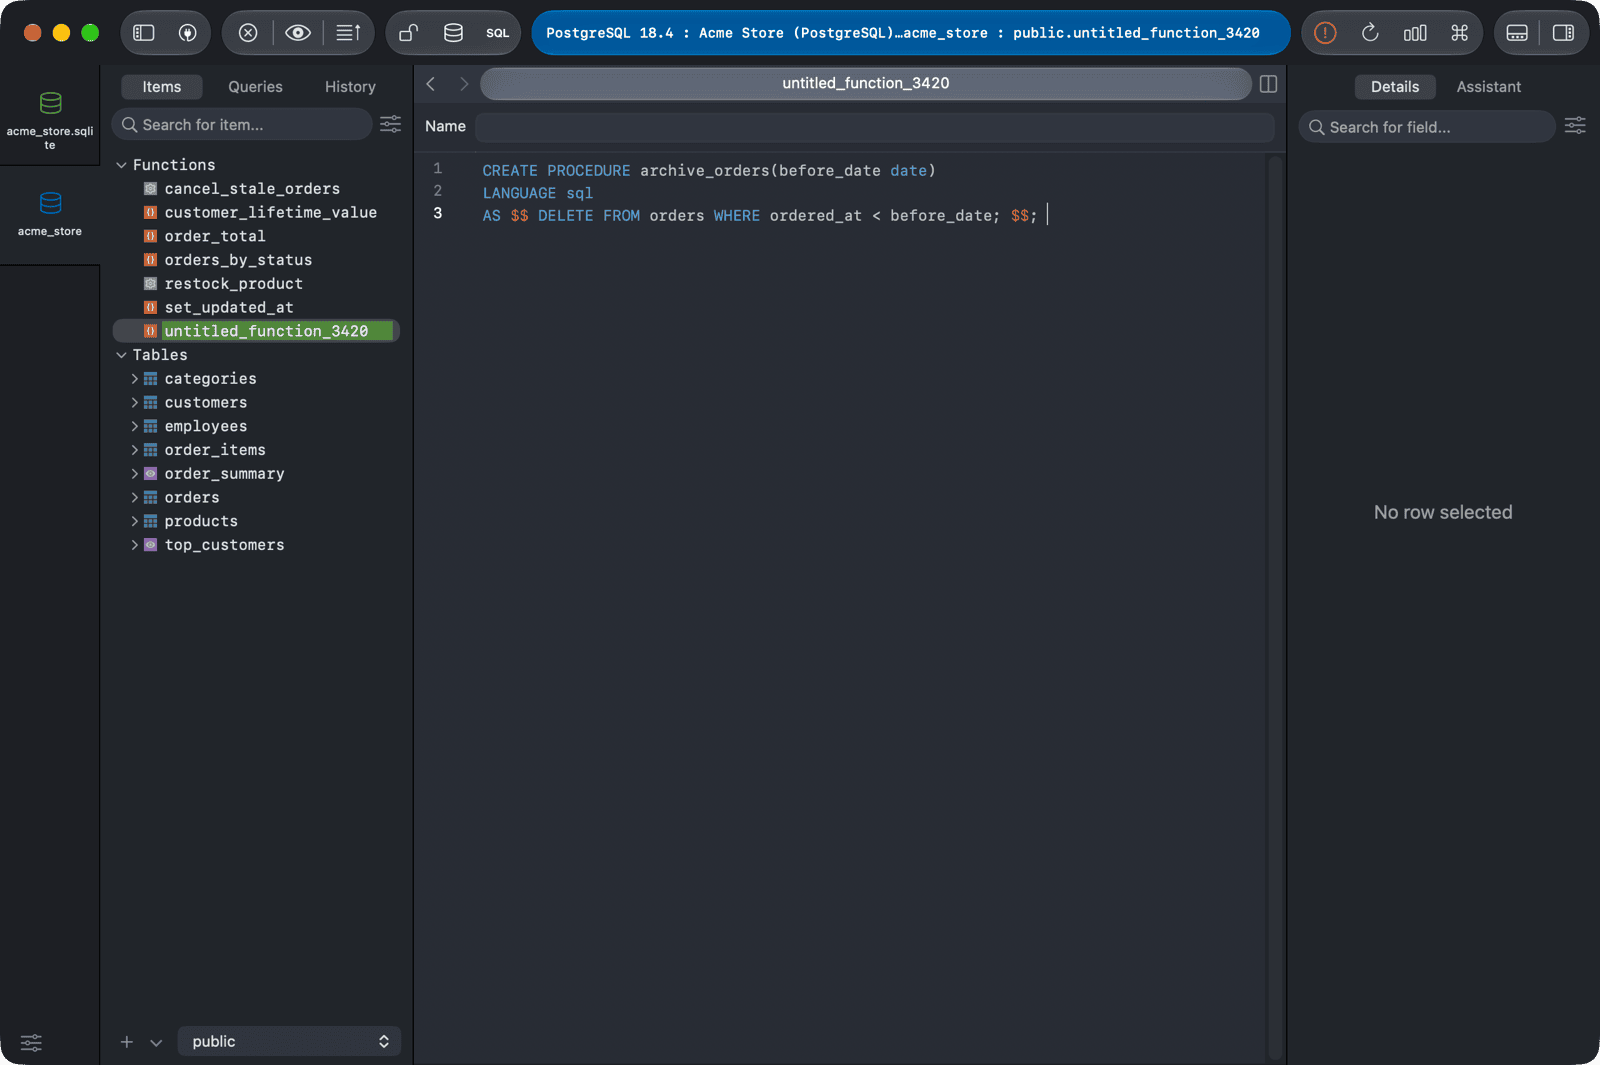The image size is (1600, 1065).
Task: Open the item filter options icon
Action: coord(390,124)
